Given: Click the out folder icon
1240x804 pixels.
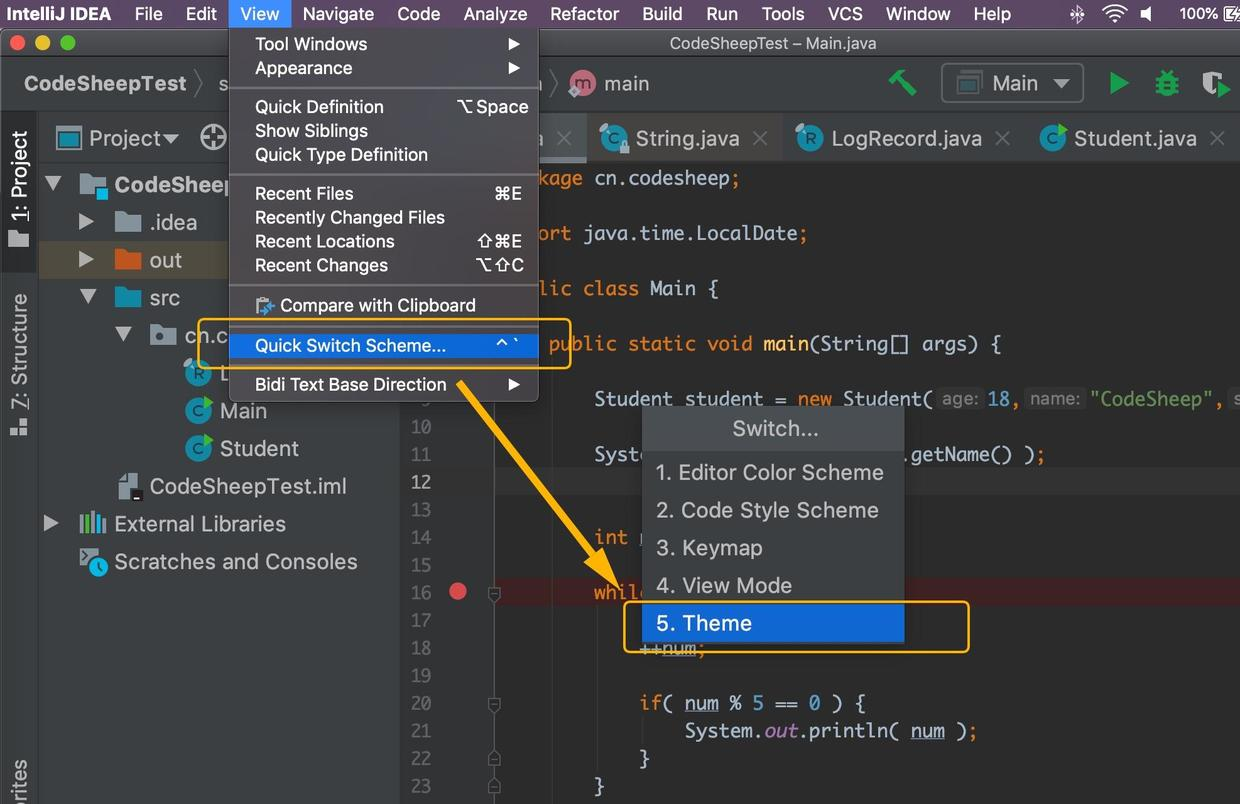Looking at the screenshot, I should [x=128, y=260].
